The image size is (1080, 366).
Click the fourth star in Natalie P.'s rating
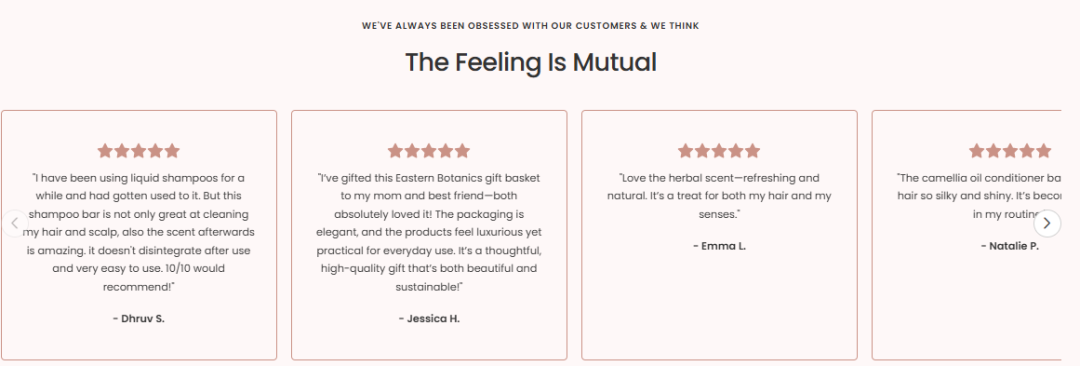[1027, 151]
